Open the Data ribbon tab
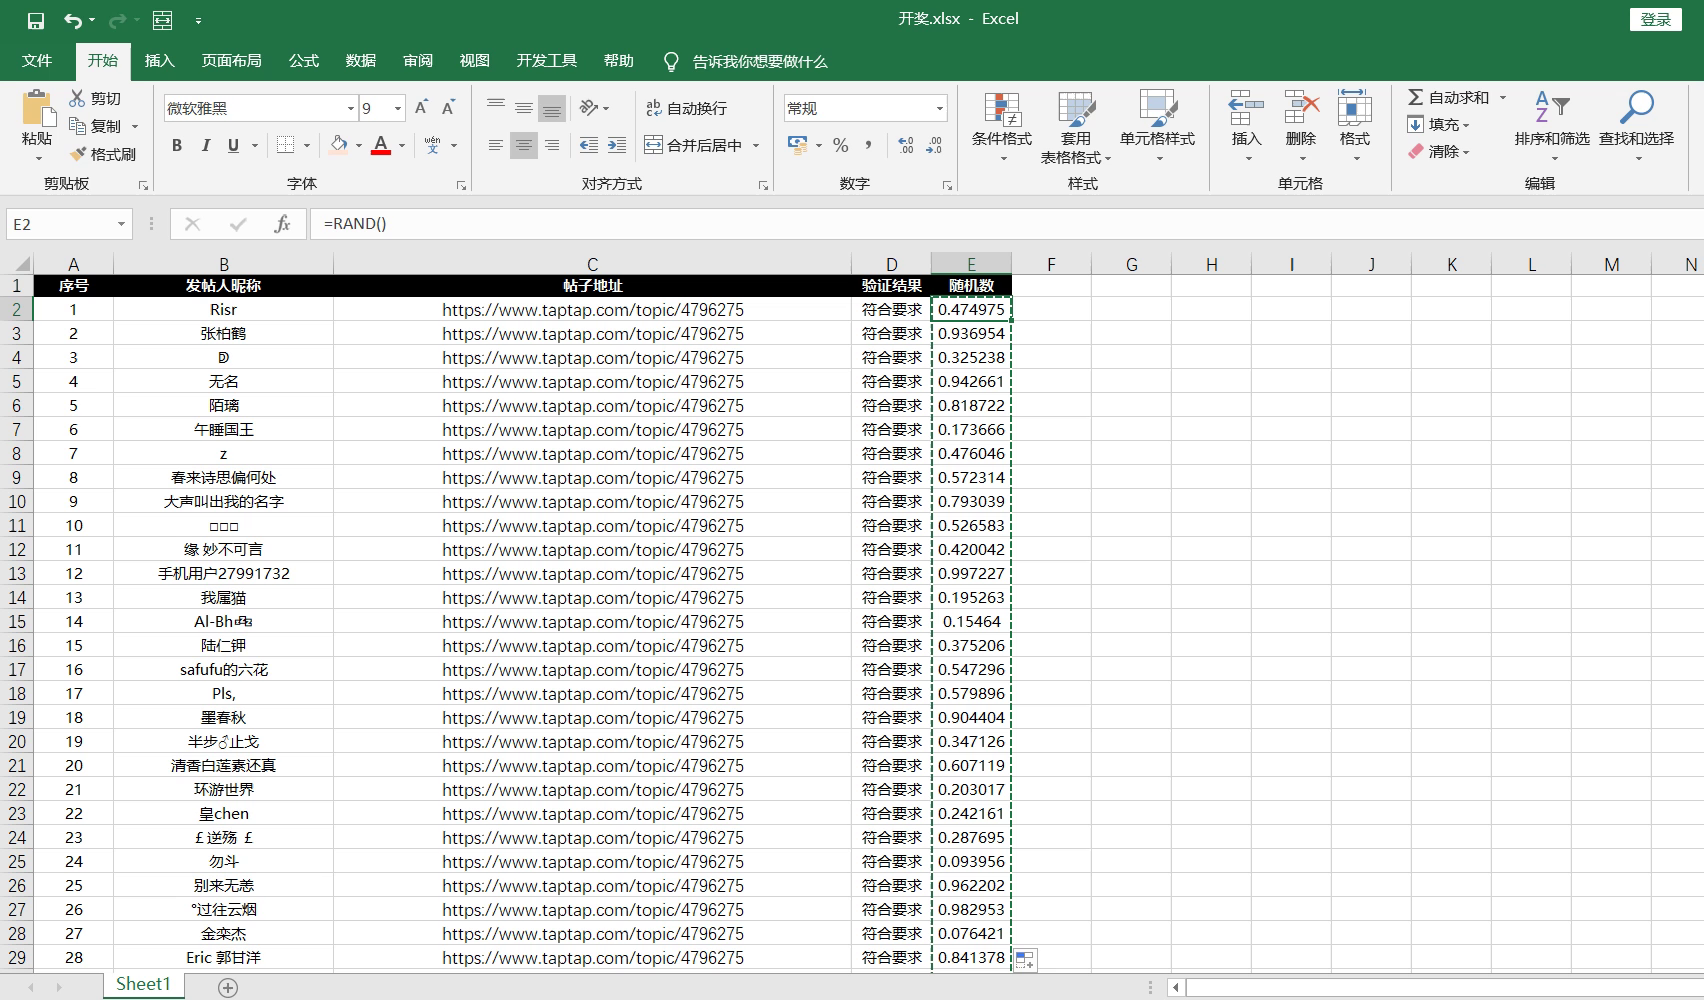The width and height of the screenshot is (1704, 1000). [360, 61]
